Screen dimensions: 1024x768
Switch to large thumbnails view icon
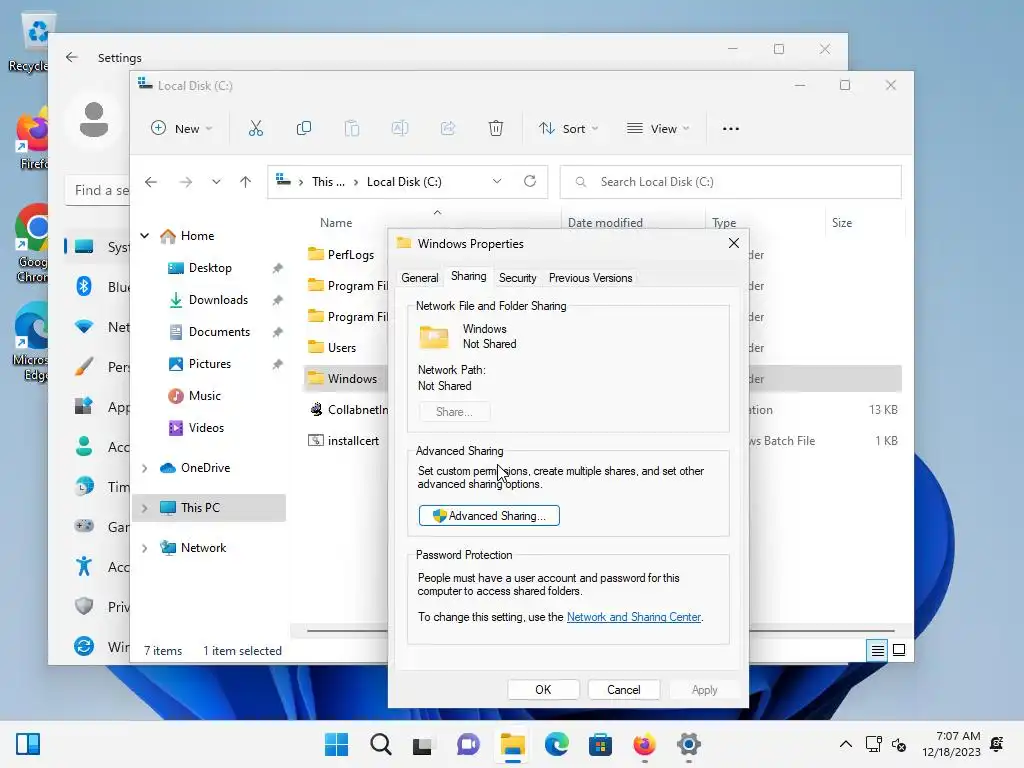click(899, 650)
